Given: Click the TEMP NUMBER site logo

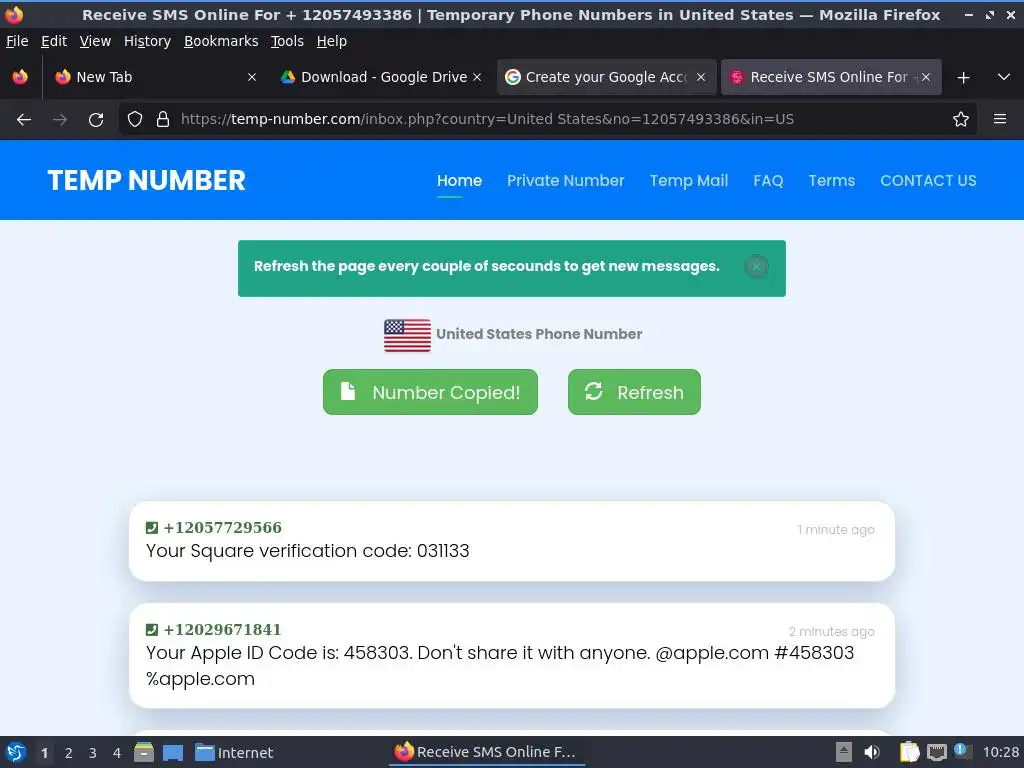Looking at the screenshot, I should coord(146,180).
